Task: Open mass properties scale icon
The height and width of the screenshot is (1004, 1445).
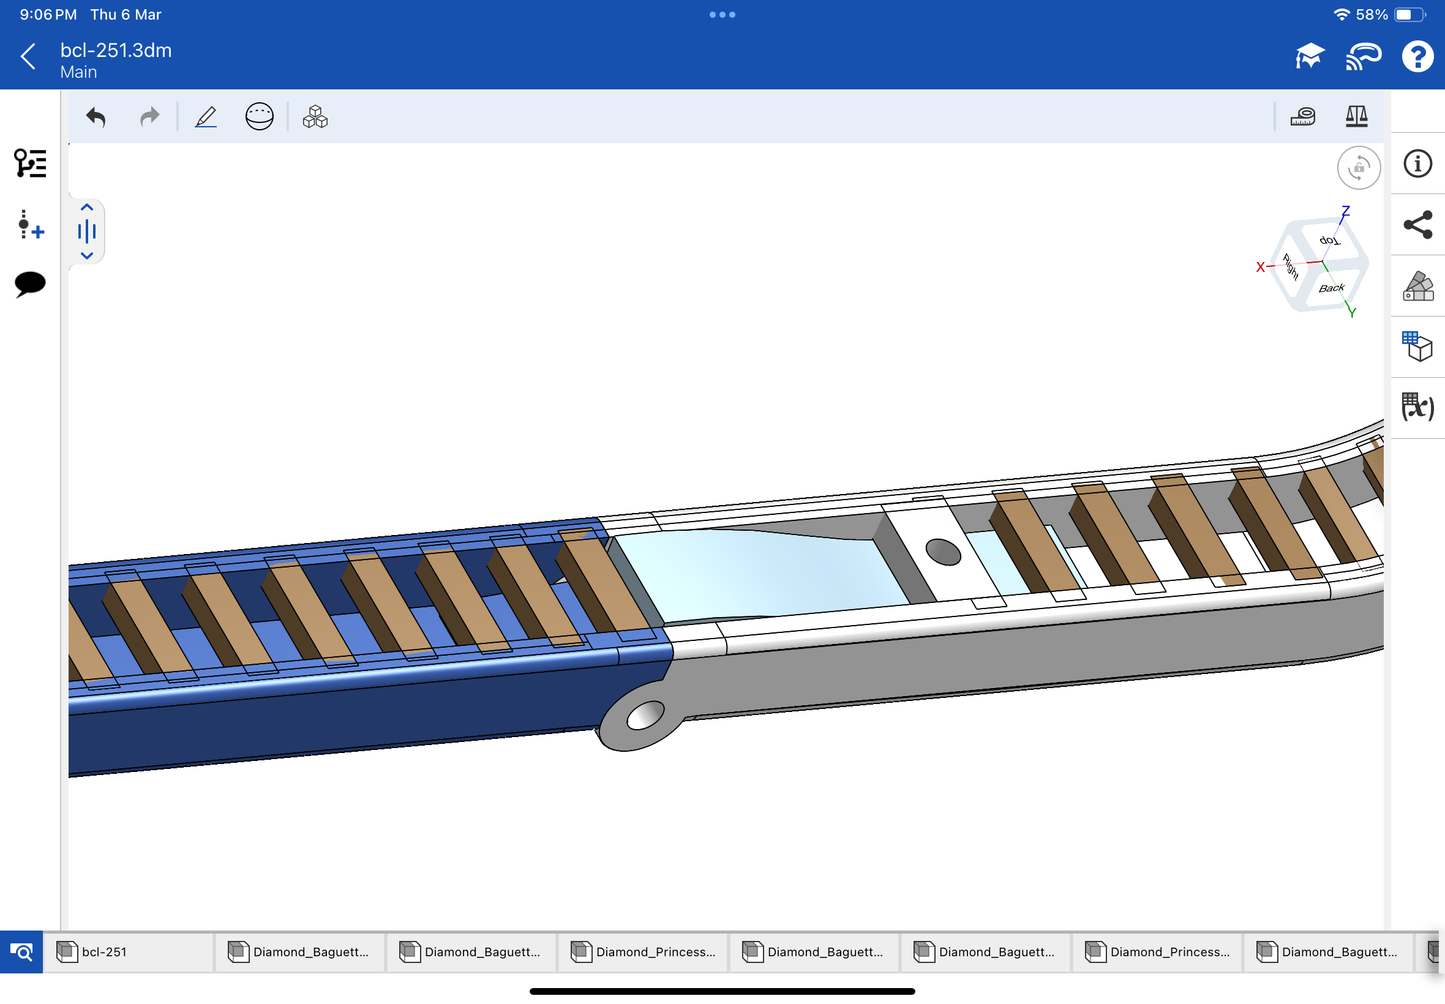Action: click(x=1356, y=117)
